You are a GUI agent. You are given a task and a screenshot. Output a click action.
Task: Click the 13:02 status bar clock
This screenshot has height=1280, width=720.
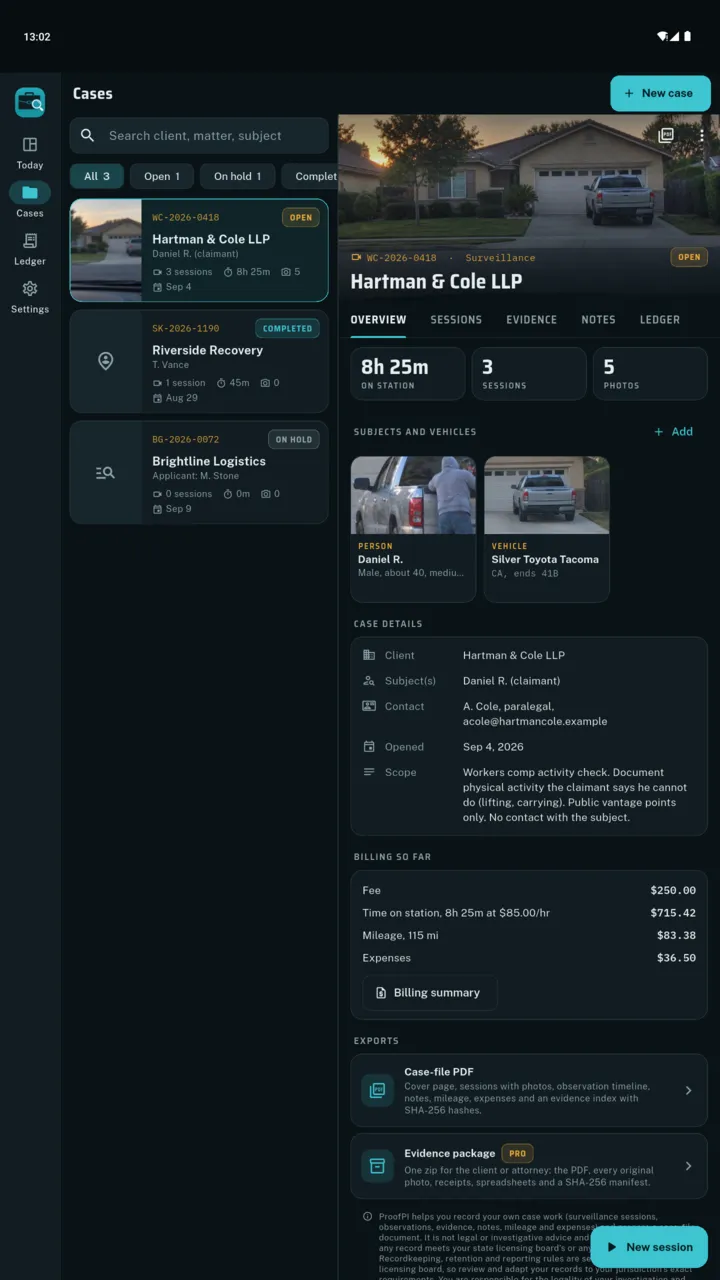(37, 37)
